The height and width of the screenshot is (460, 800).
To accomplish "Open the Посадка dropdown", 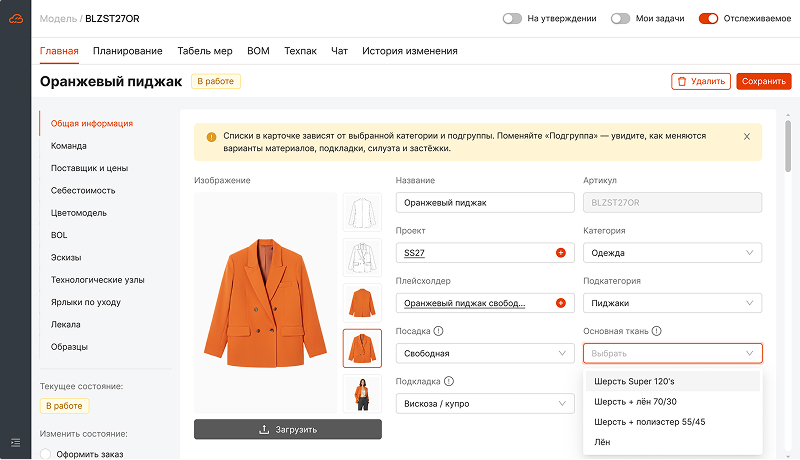I will [485, 353].
